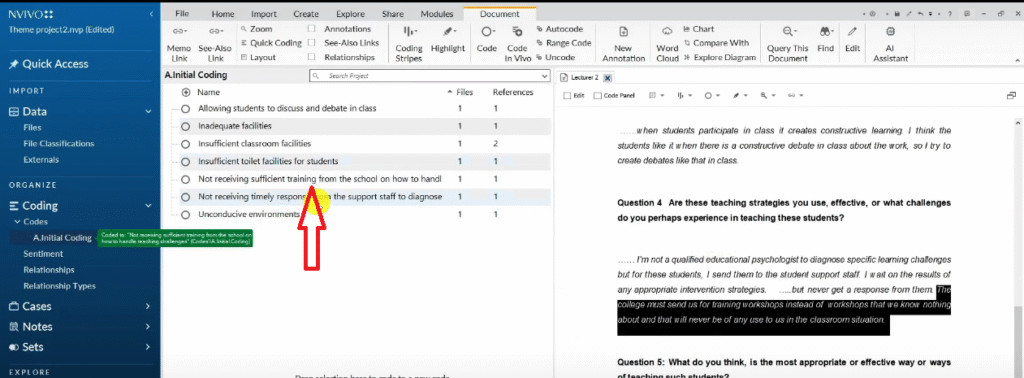Switch to the Import ribbon tab
This screenshot has height=378, width=1024.
264,14
